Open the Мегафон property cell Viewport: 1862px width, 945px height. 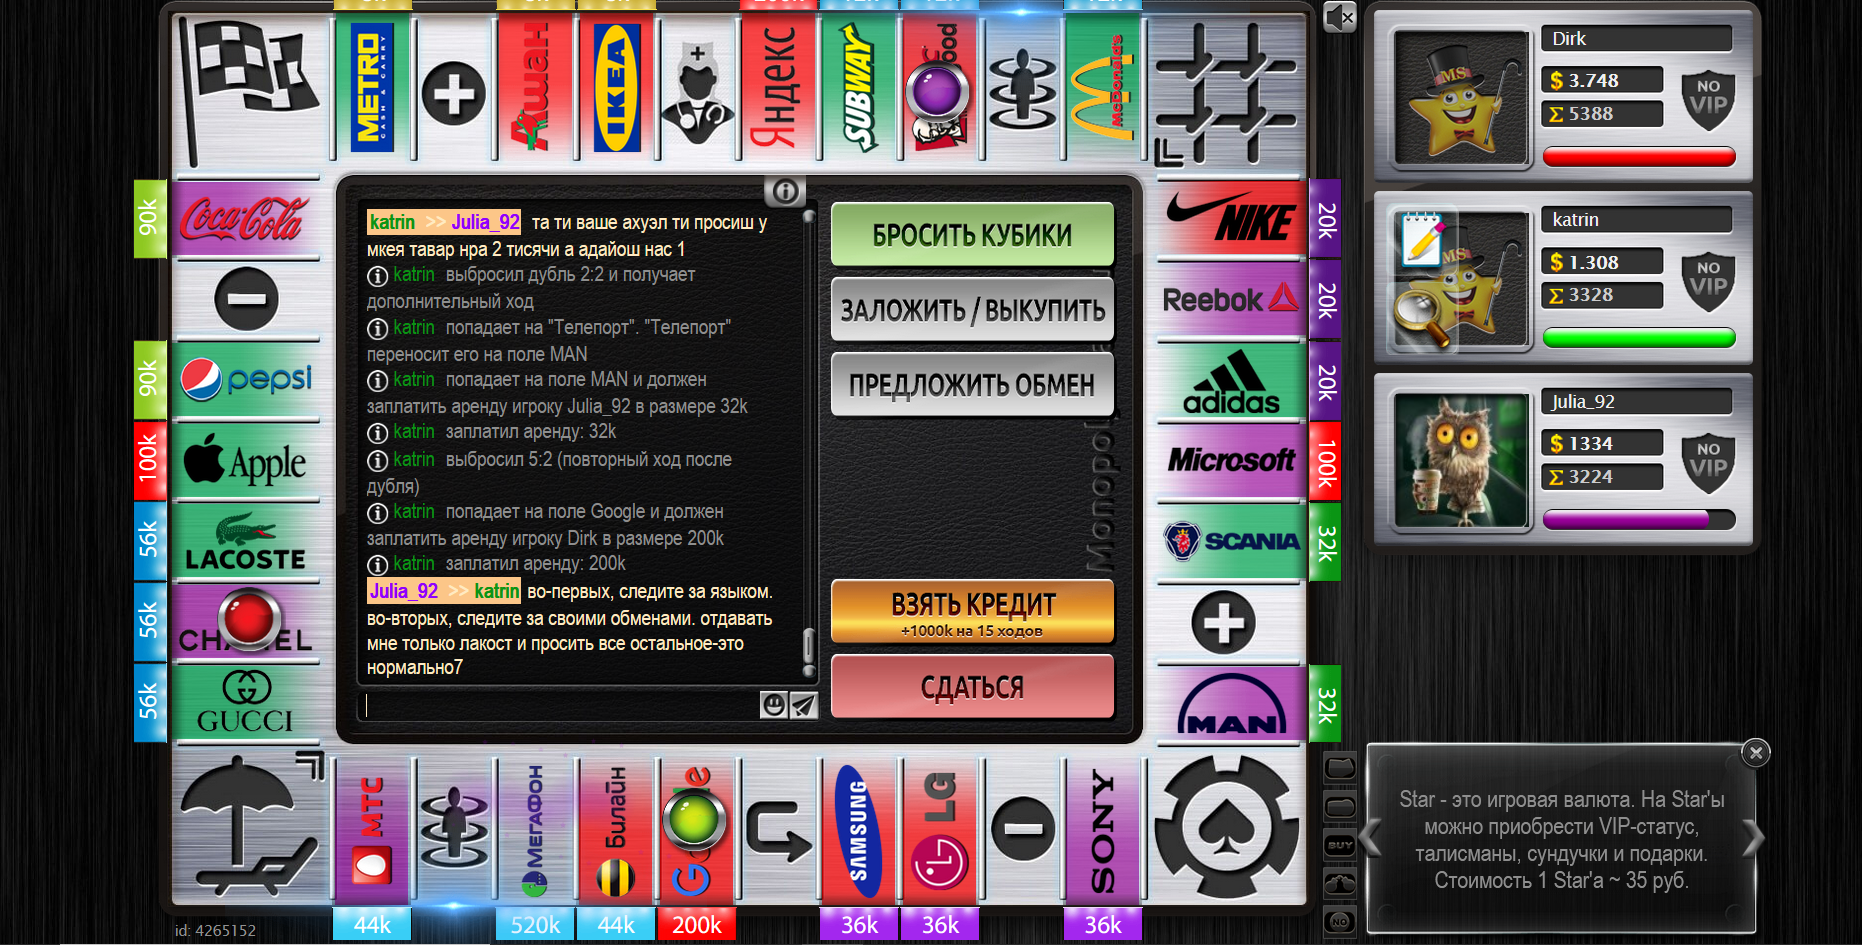tap(535, 832)
